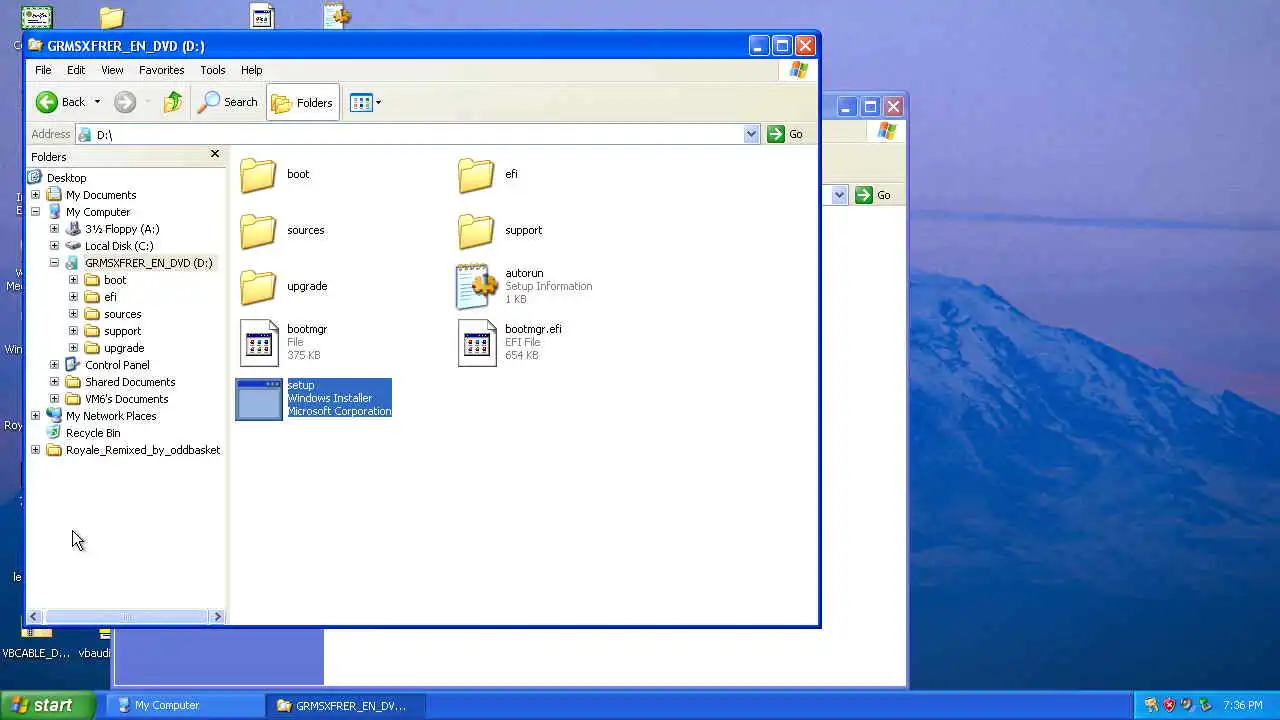The width and height of the screenshot is (1280, 720).
Task: Go up one folder level
Action: 173,102
